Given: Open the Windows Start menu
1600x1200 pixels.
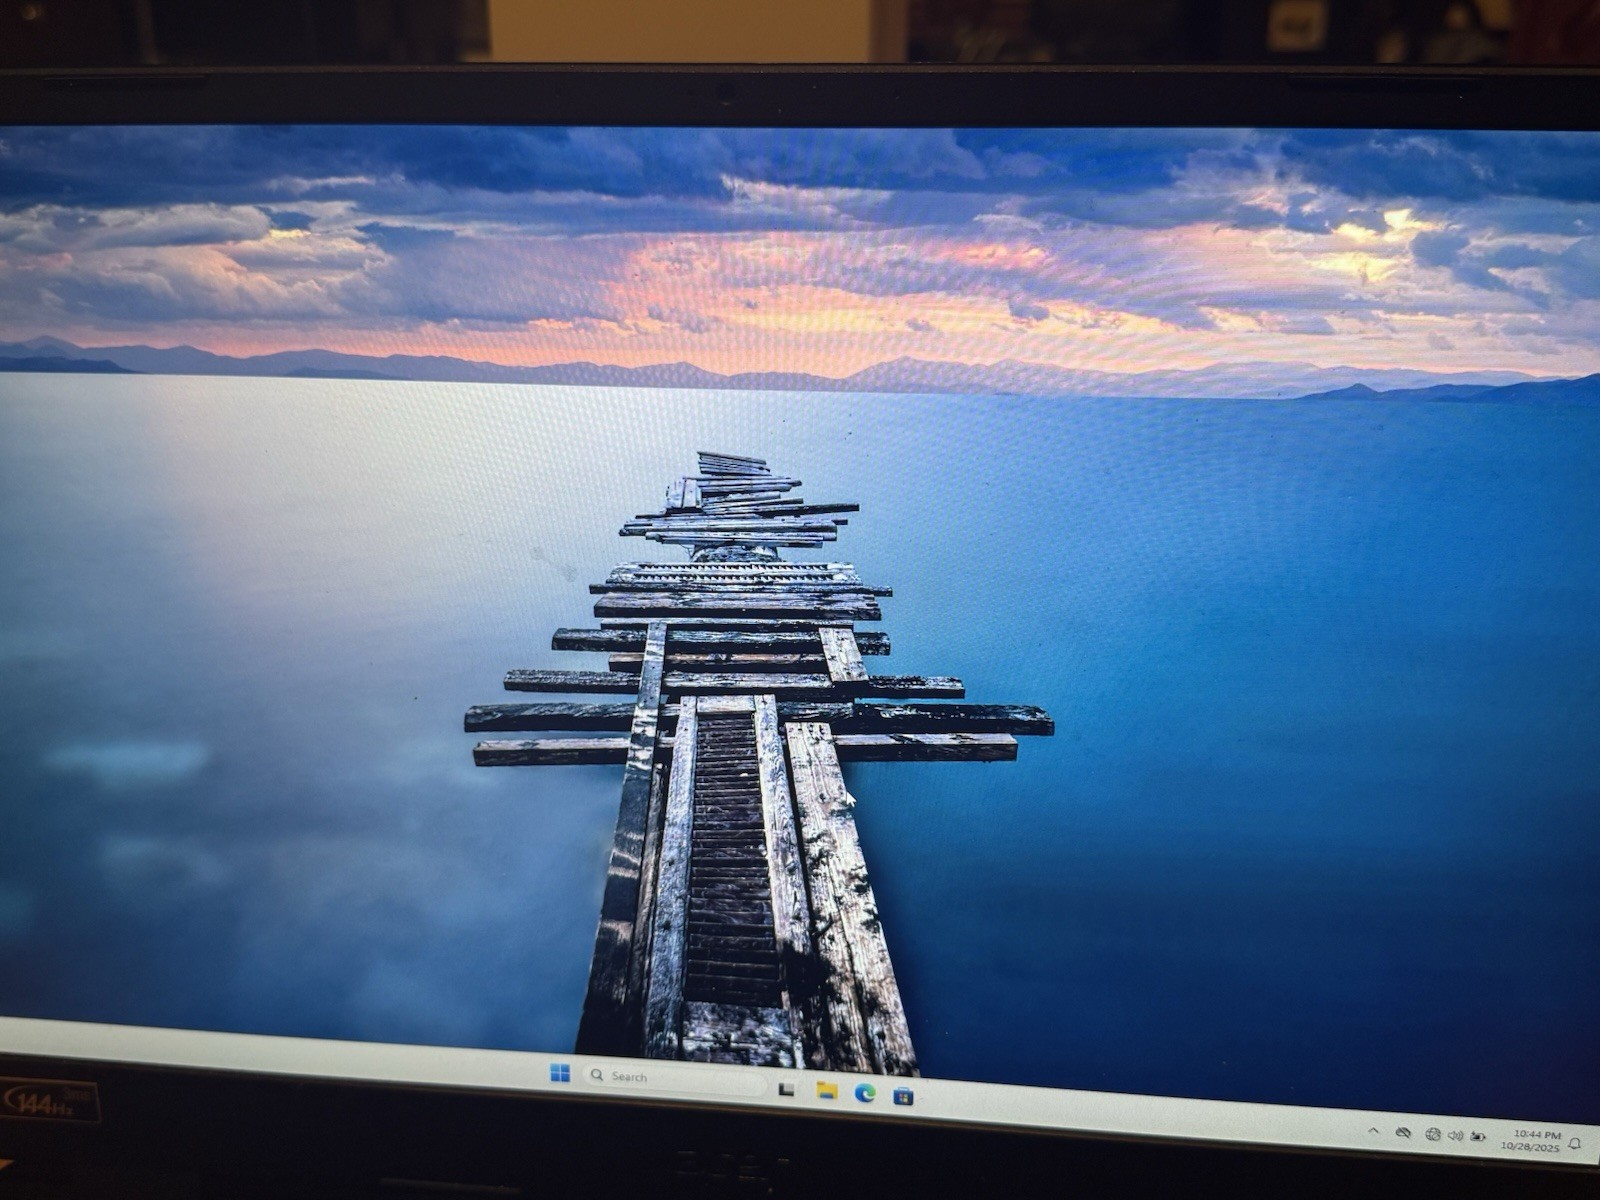Looking at the screenshot, I should click(559, 1073).
